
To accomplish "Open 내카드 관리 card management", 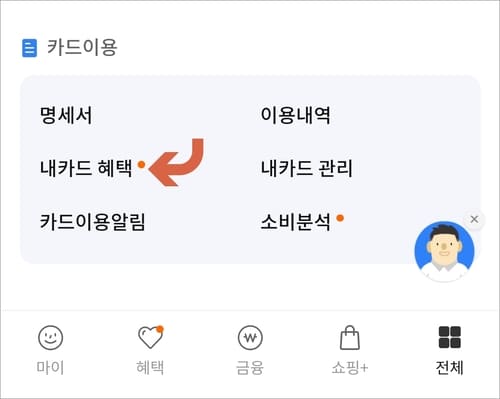I will click(x=306, y=168).
